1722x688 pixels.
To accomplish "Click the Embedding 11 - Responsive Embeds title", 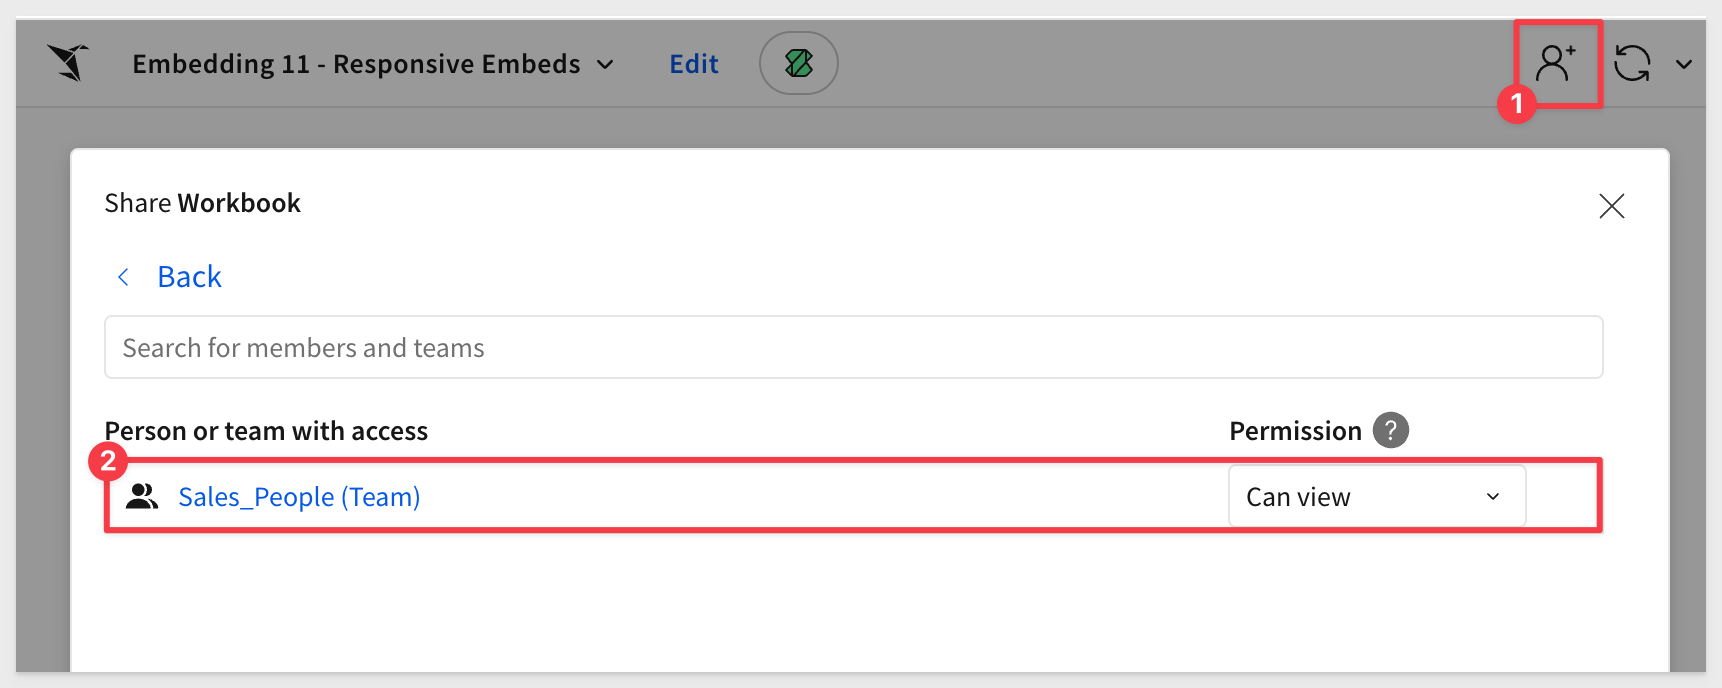I will 356,64.
